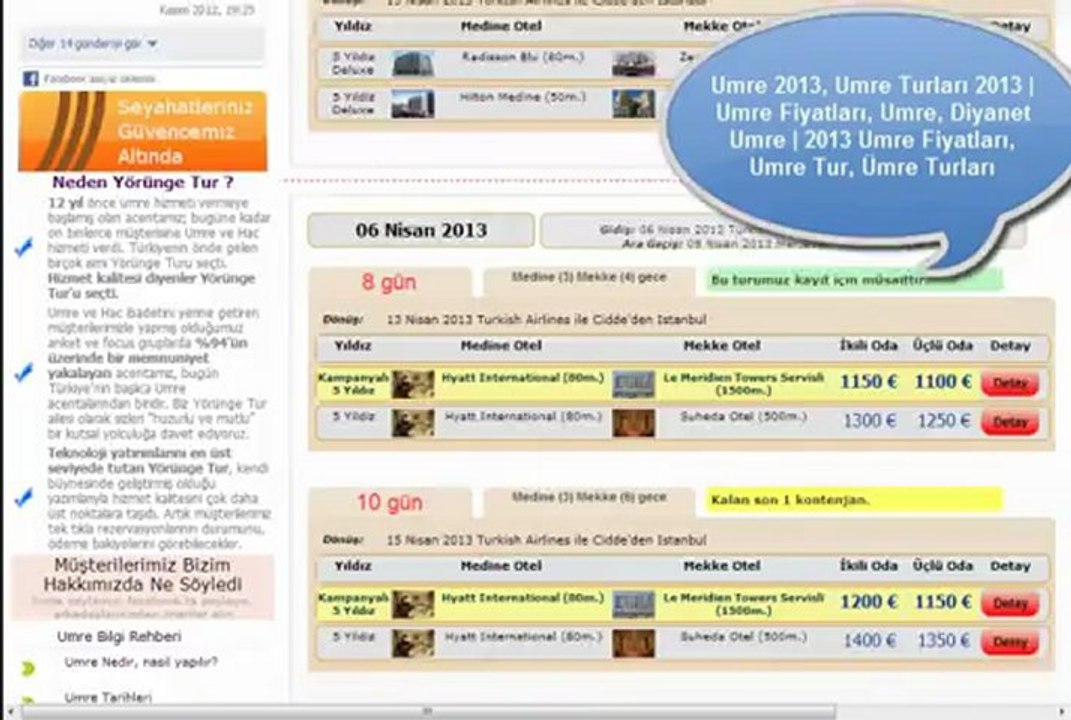Click the Detay button for 1400 € row

1010,642
